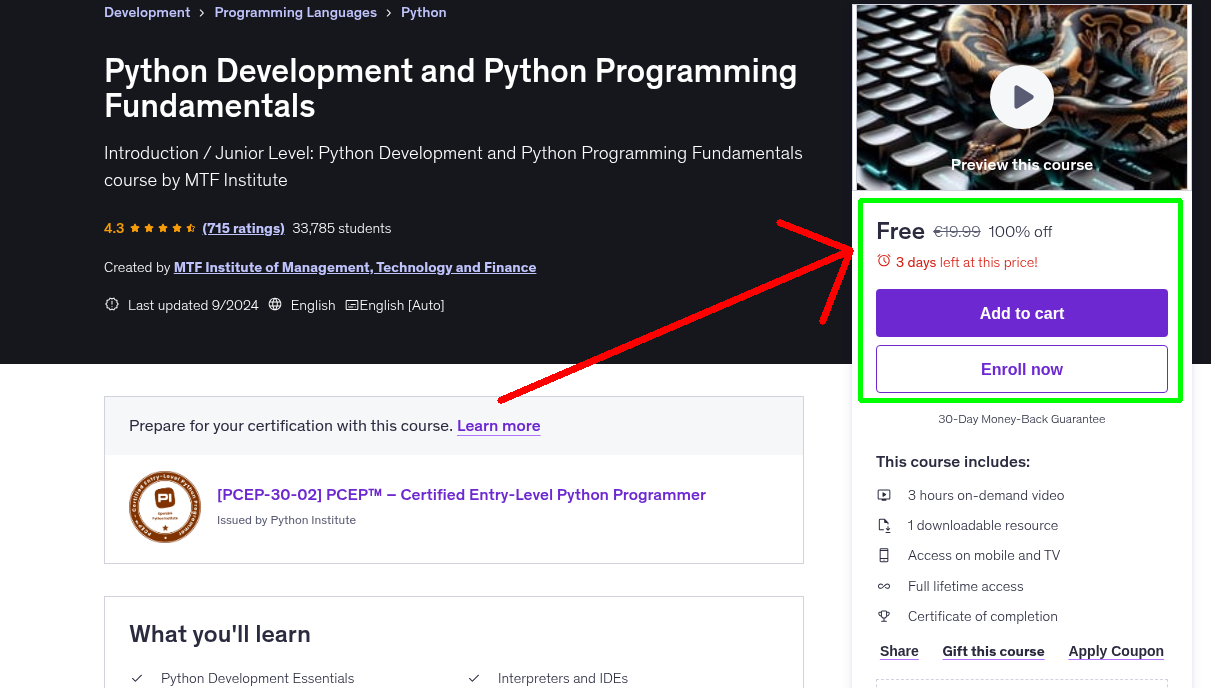Click the Full lifetime access text
Screen dimensions: 1211x688
pyautogui.click(x=966, y=586)
